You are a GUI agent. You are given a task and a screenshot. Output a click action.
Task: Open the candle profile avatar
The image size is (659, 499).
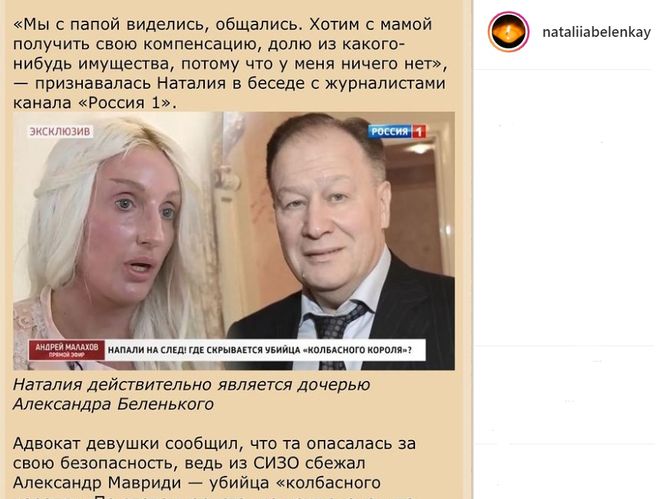508,32
